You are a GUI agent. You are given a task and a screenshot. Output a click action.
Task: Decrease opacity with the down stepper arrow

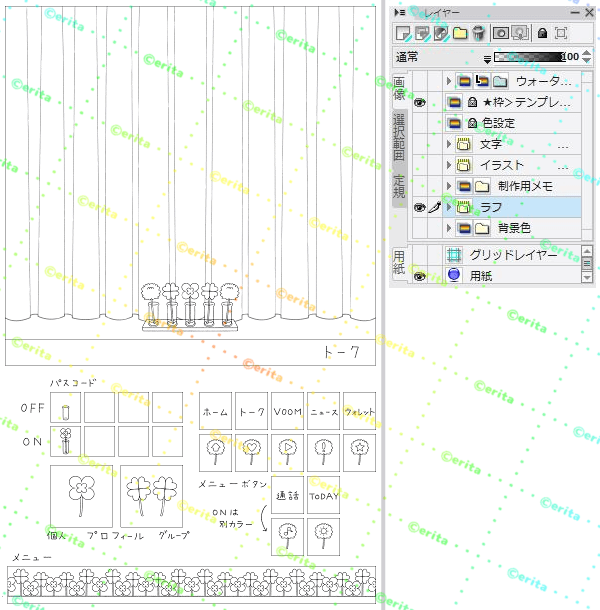click(x=587, y=61)
